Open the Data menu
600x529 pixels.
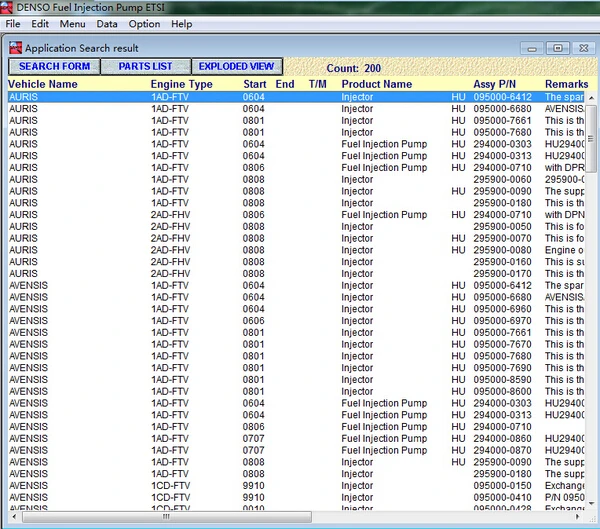click(x=107, y=24)
